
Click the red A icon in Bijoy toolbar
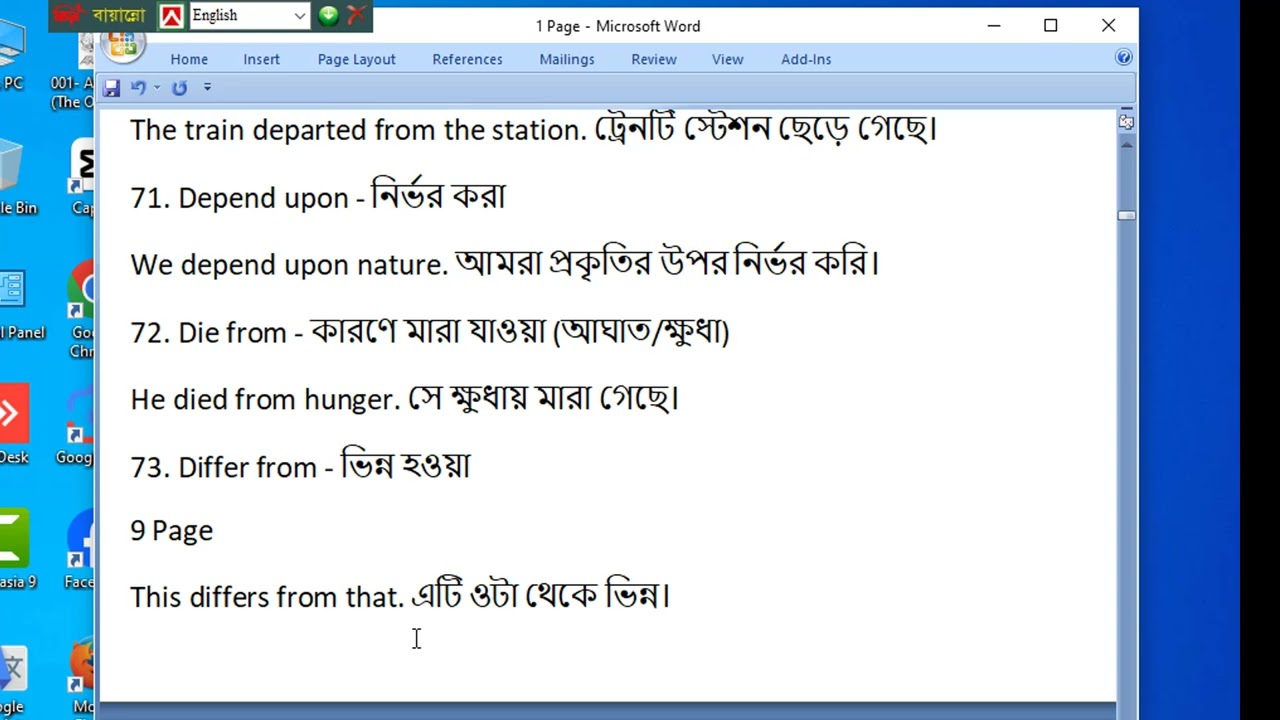pos(172,16)
